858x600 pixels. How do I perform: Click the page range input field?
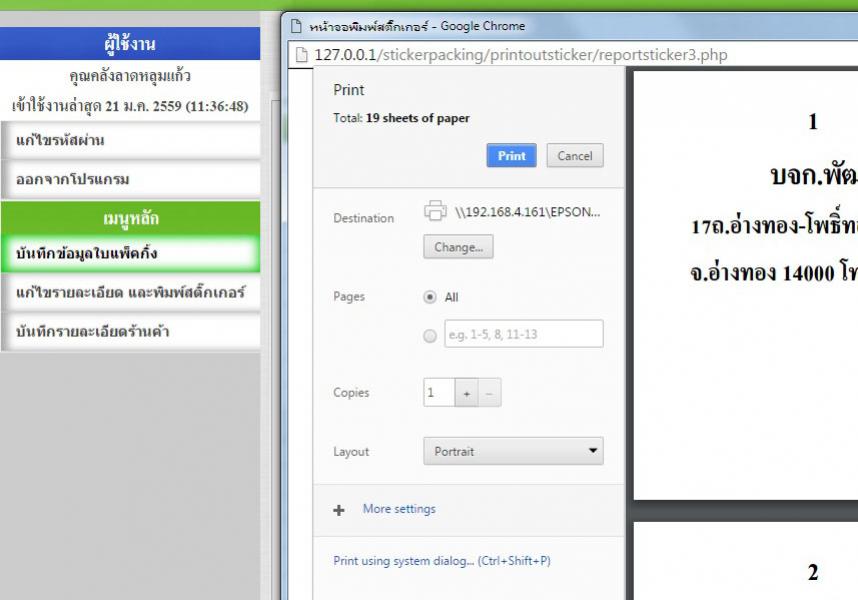pos(524,334)
